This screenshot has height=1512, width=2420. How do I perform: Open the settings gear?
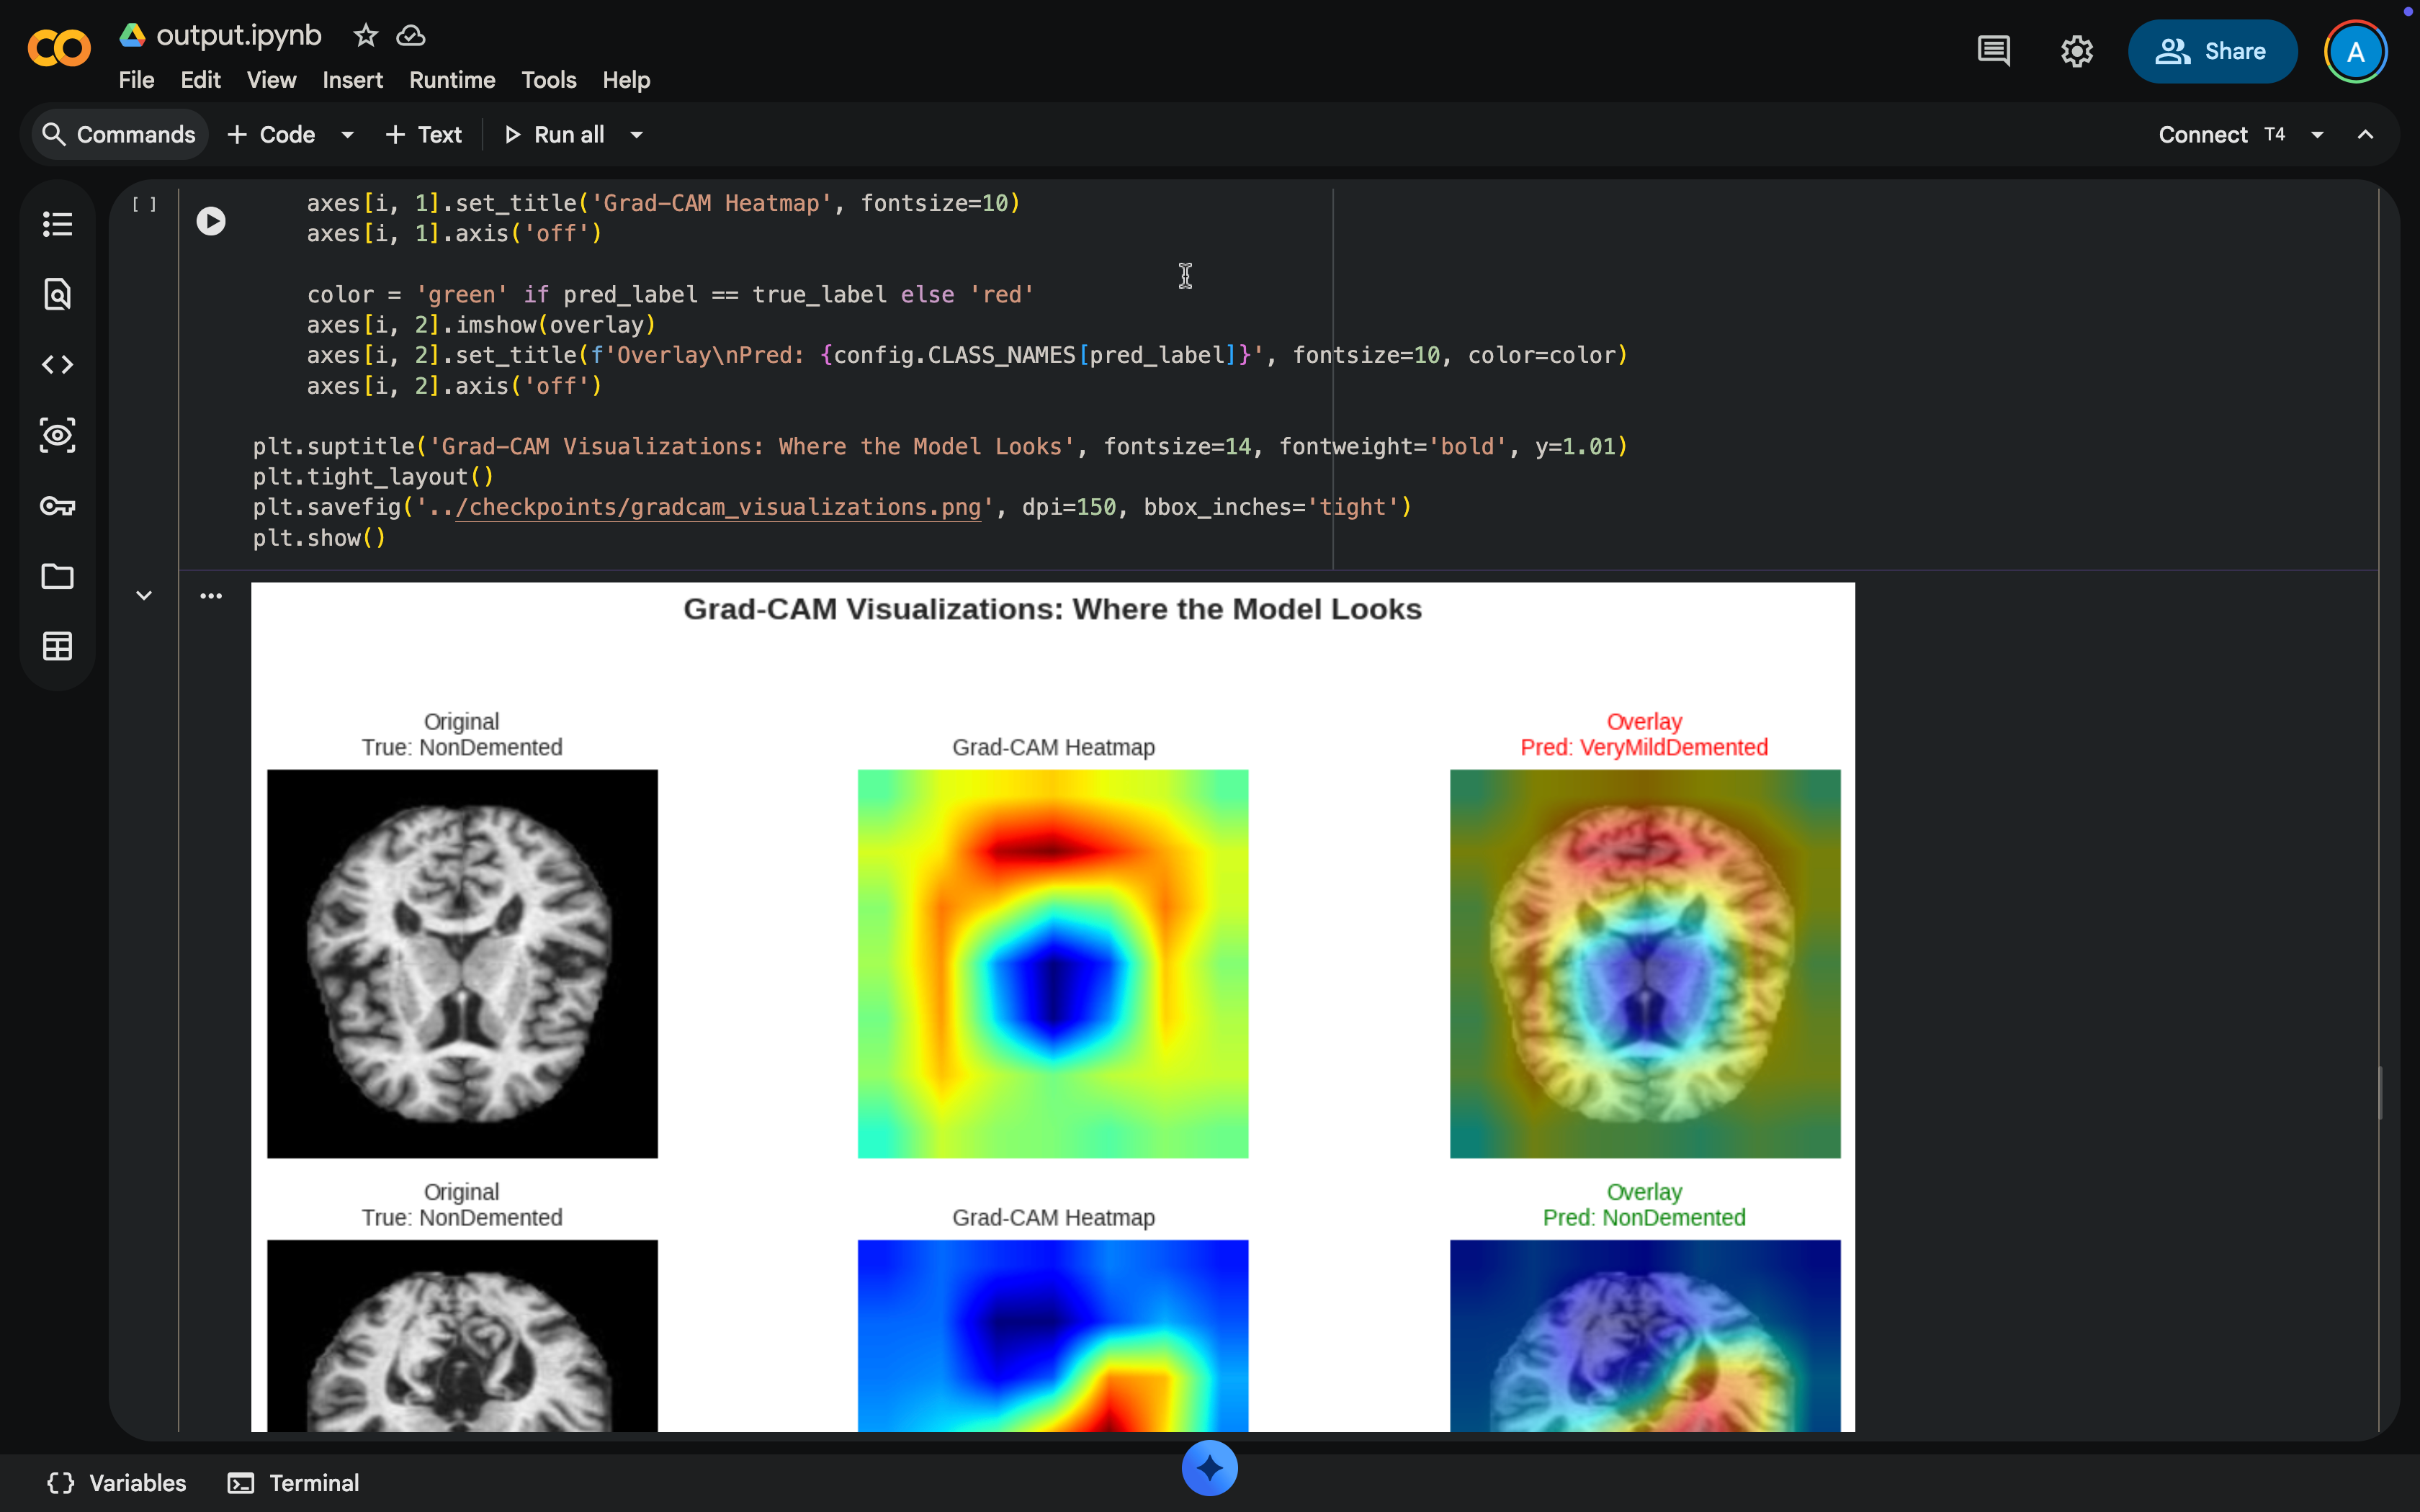coord(2077,51)
